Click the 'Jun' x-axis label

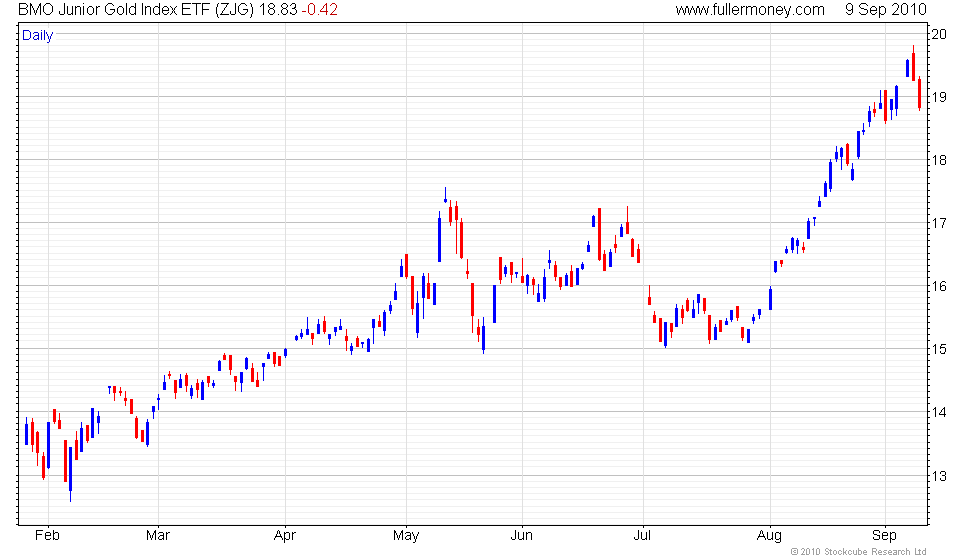tap(522, 536)
